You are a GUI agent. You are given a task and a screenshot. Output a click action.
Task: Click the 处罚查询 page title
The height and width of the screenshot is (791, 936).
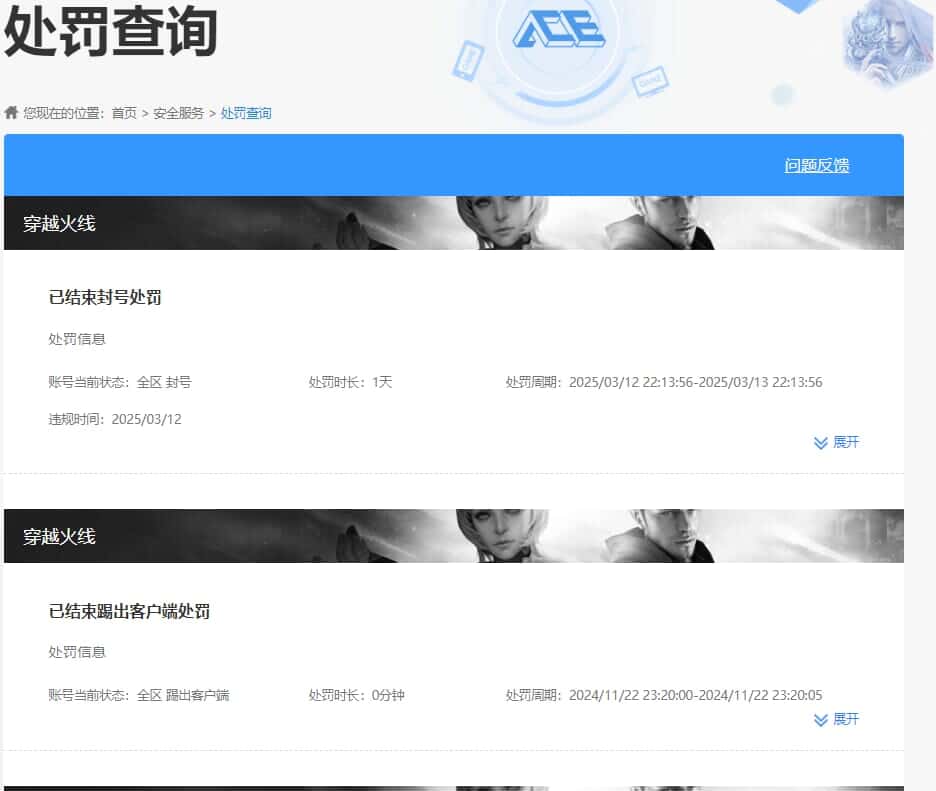110,31
